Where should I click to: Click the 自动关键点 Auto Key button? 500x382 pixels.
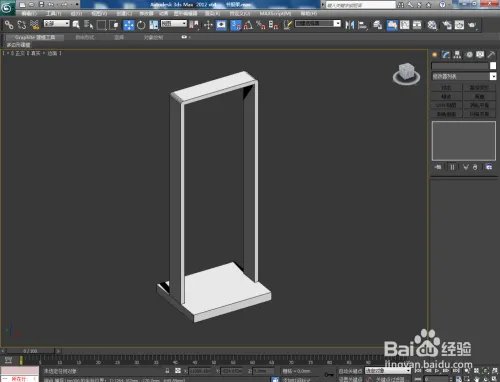point(351,371)
